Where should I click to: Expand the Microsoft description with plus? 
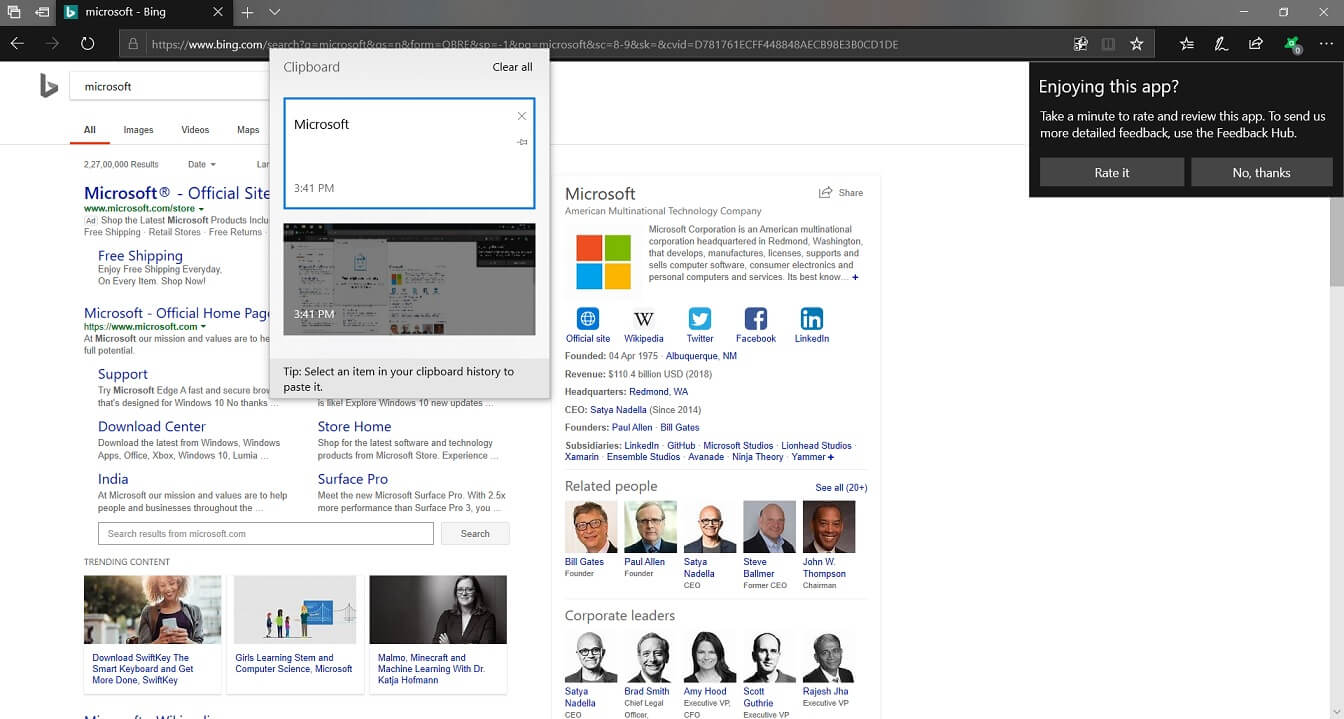(855, 277)
